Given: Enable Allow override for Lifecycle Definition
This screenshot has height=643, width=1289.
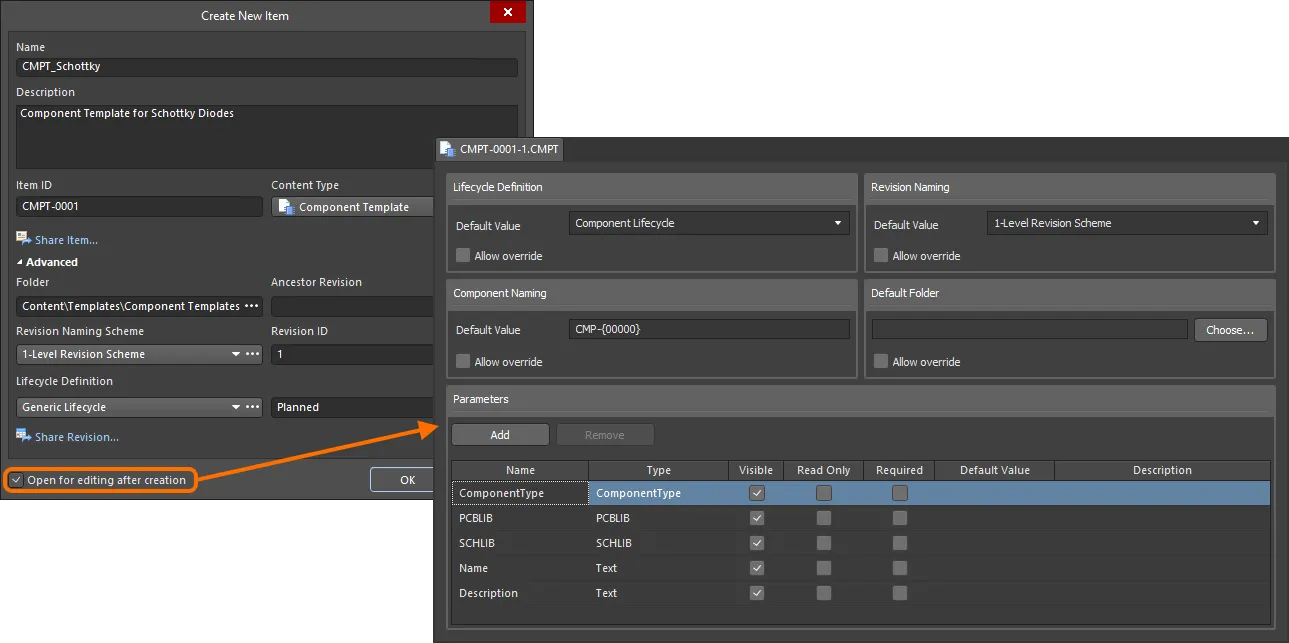Looking at the screenshot, I should tap(462, 255).
